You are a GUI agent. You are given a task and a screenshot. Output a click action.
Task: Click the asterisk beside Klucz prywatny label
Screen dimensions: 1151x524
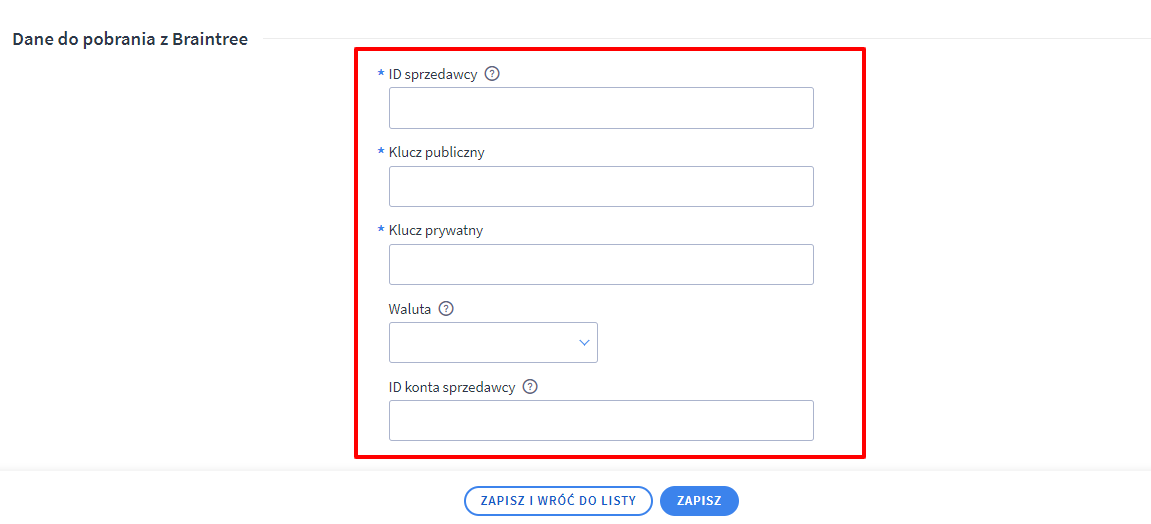point(381,230)
